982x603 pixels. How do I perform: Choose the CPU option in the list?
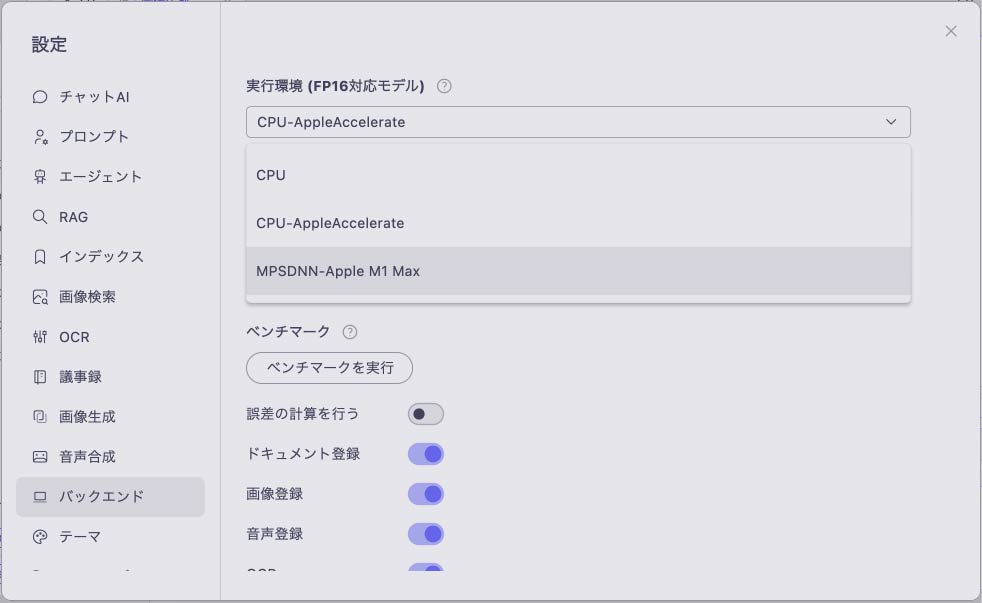(578, 175)
